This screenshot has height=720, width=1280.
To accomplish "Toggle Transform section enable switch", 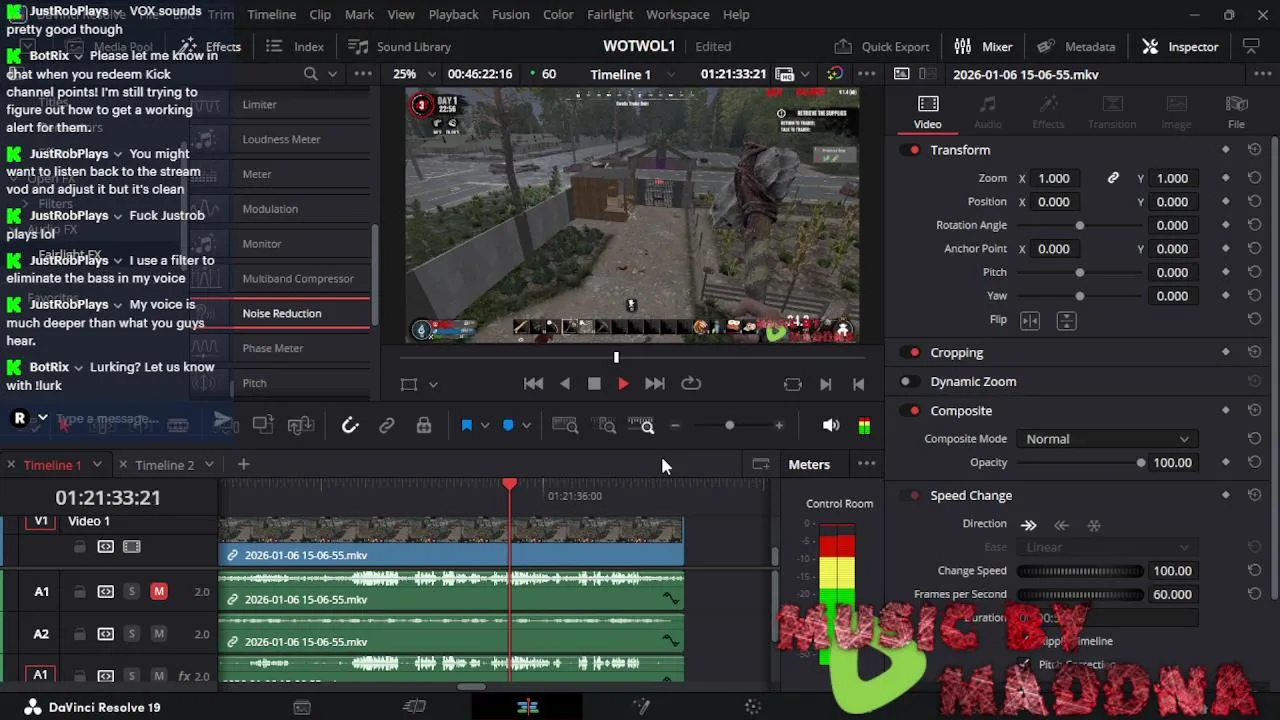I will (x=910, y=150).
